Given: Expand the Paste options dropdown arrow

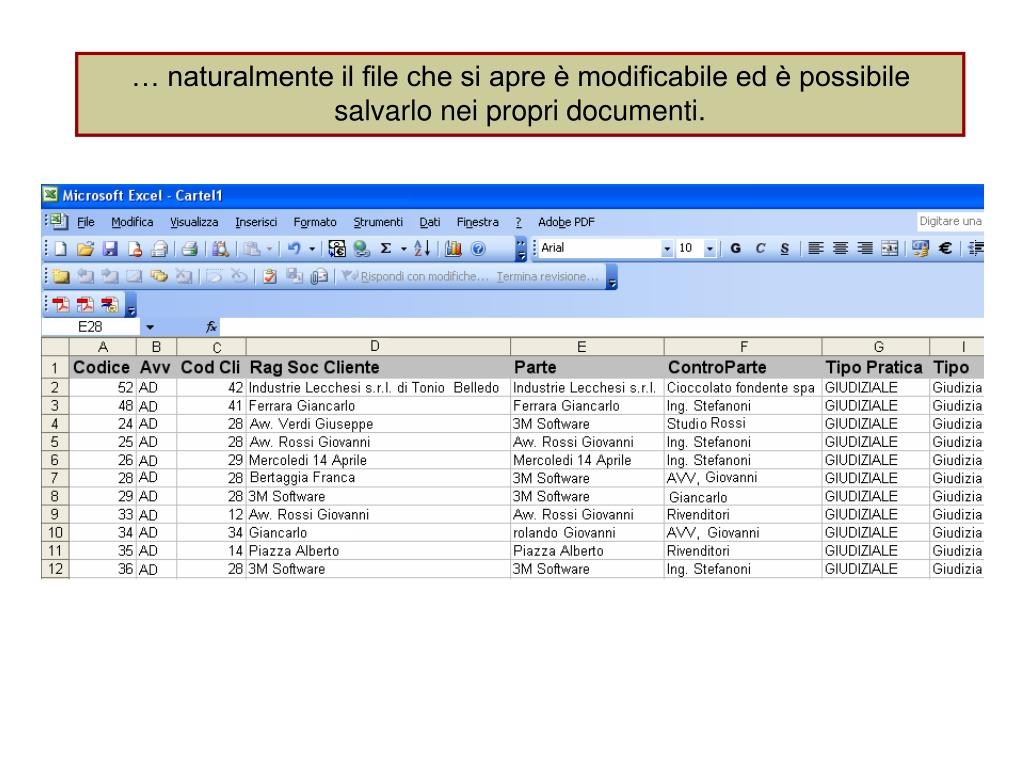Looking at the screenshot, I should pos(269,249).
